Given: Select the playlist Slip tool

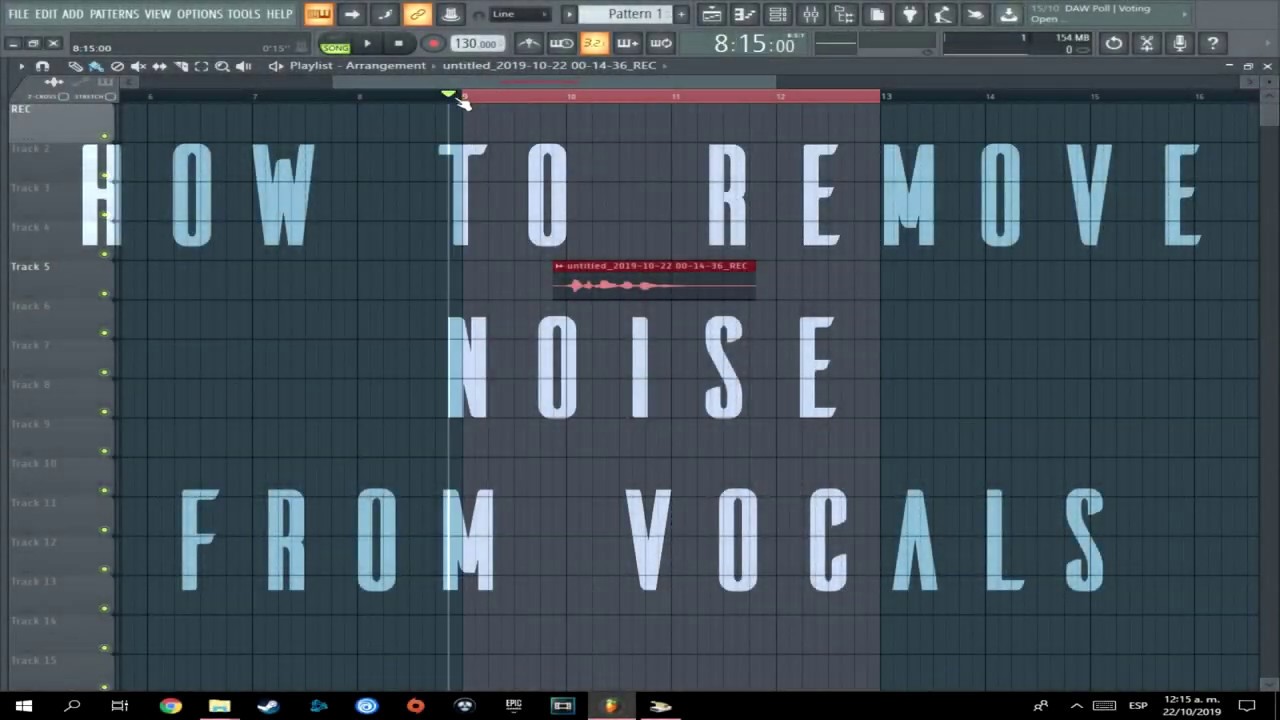Looking at the screenshot, I should 159,66.
